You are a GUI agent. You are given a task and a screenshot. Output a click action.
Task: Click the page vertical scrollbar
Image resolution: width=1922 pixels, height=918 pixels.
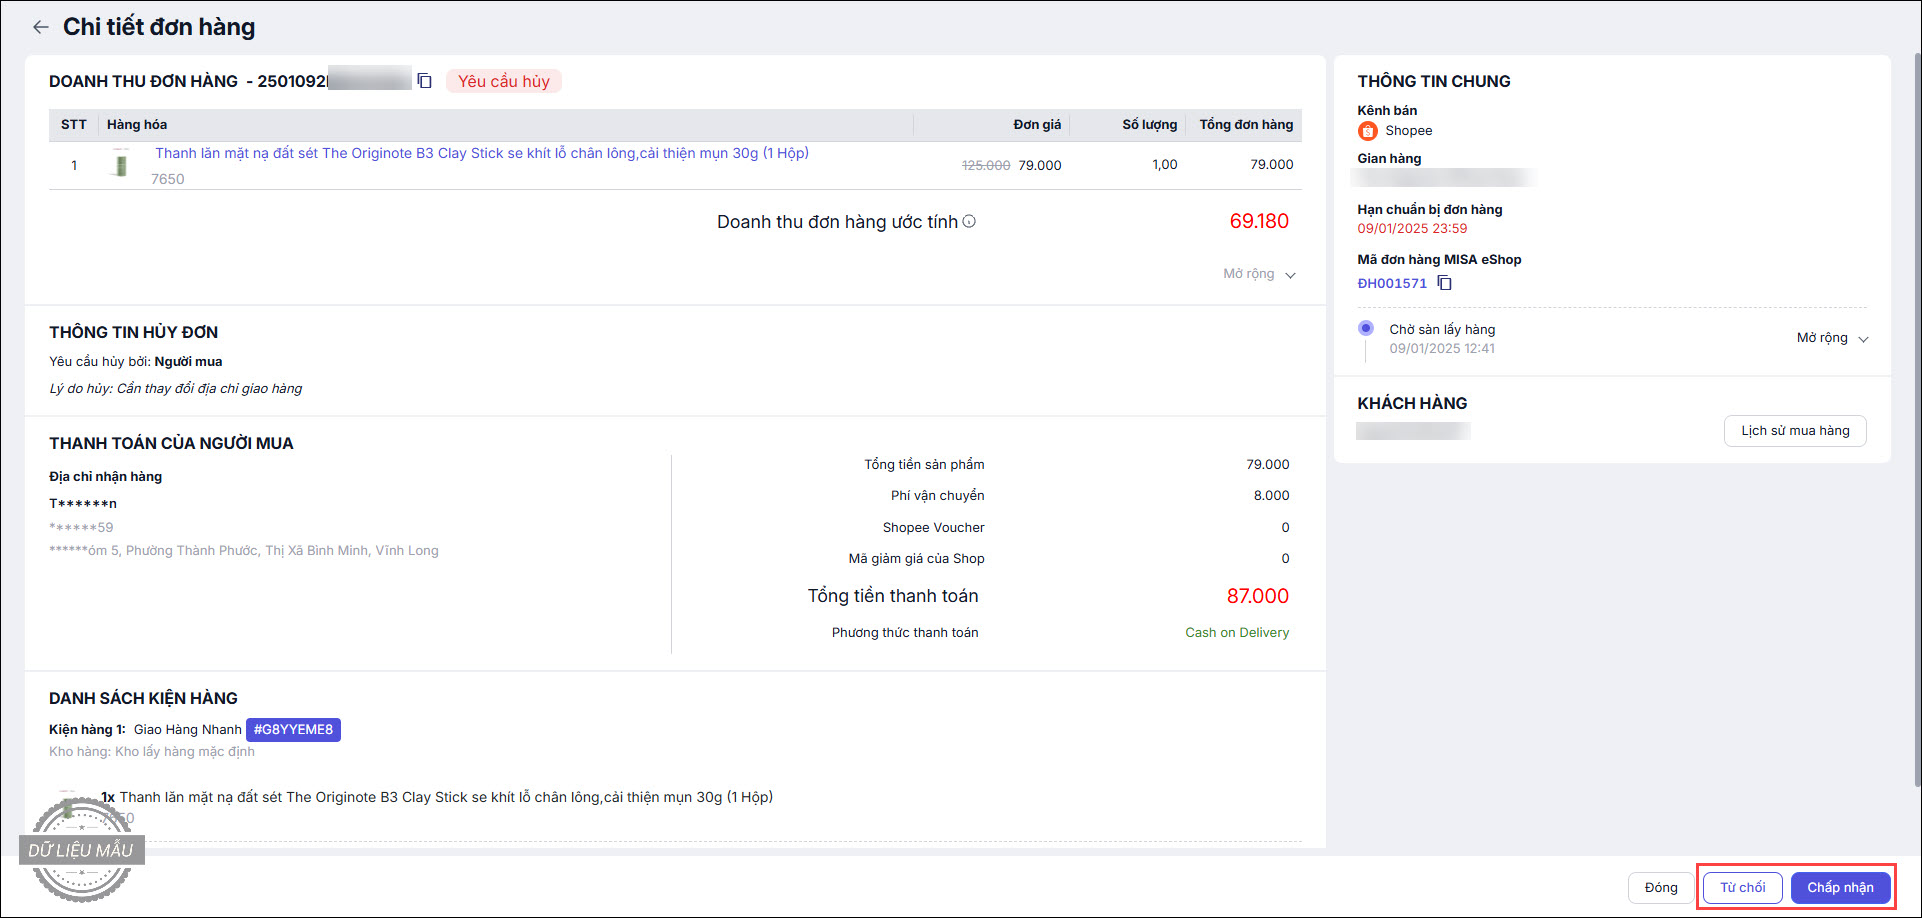1914,400
